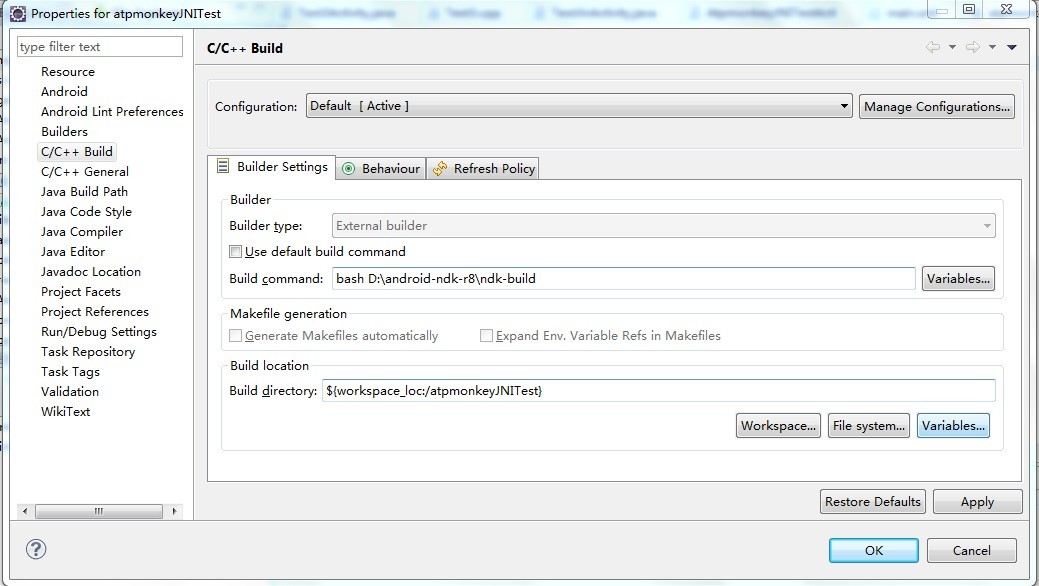Viewport: 1039px width, 586px height.
Task: Click the Builder Settings tab icon
Action: coord(223,166)
